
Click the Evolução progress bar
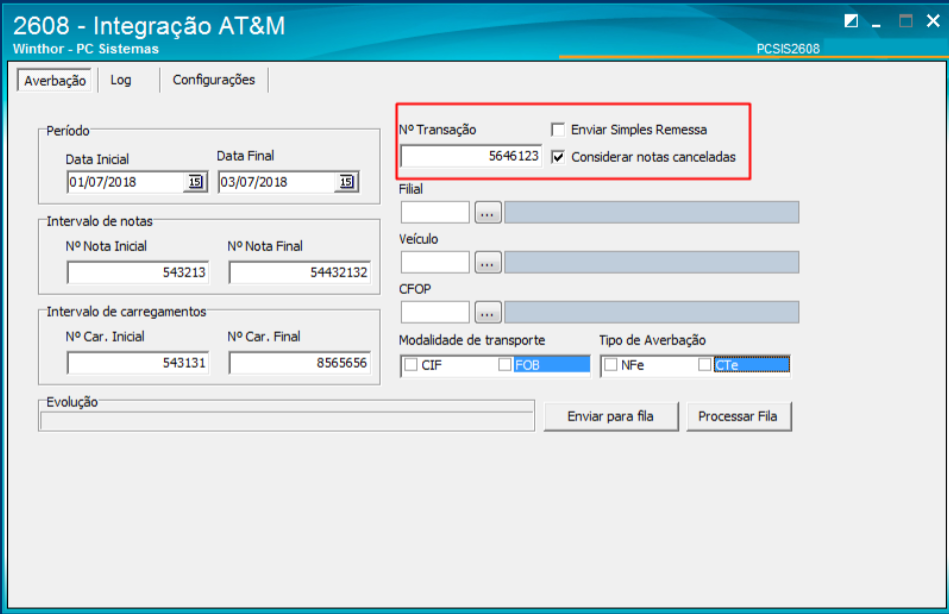click(287, 421)
